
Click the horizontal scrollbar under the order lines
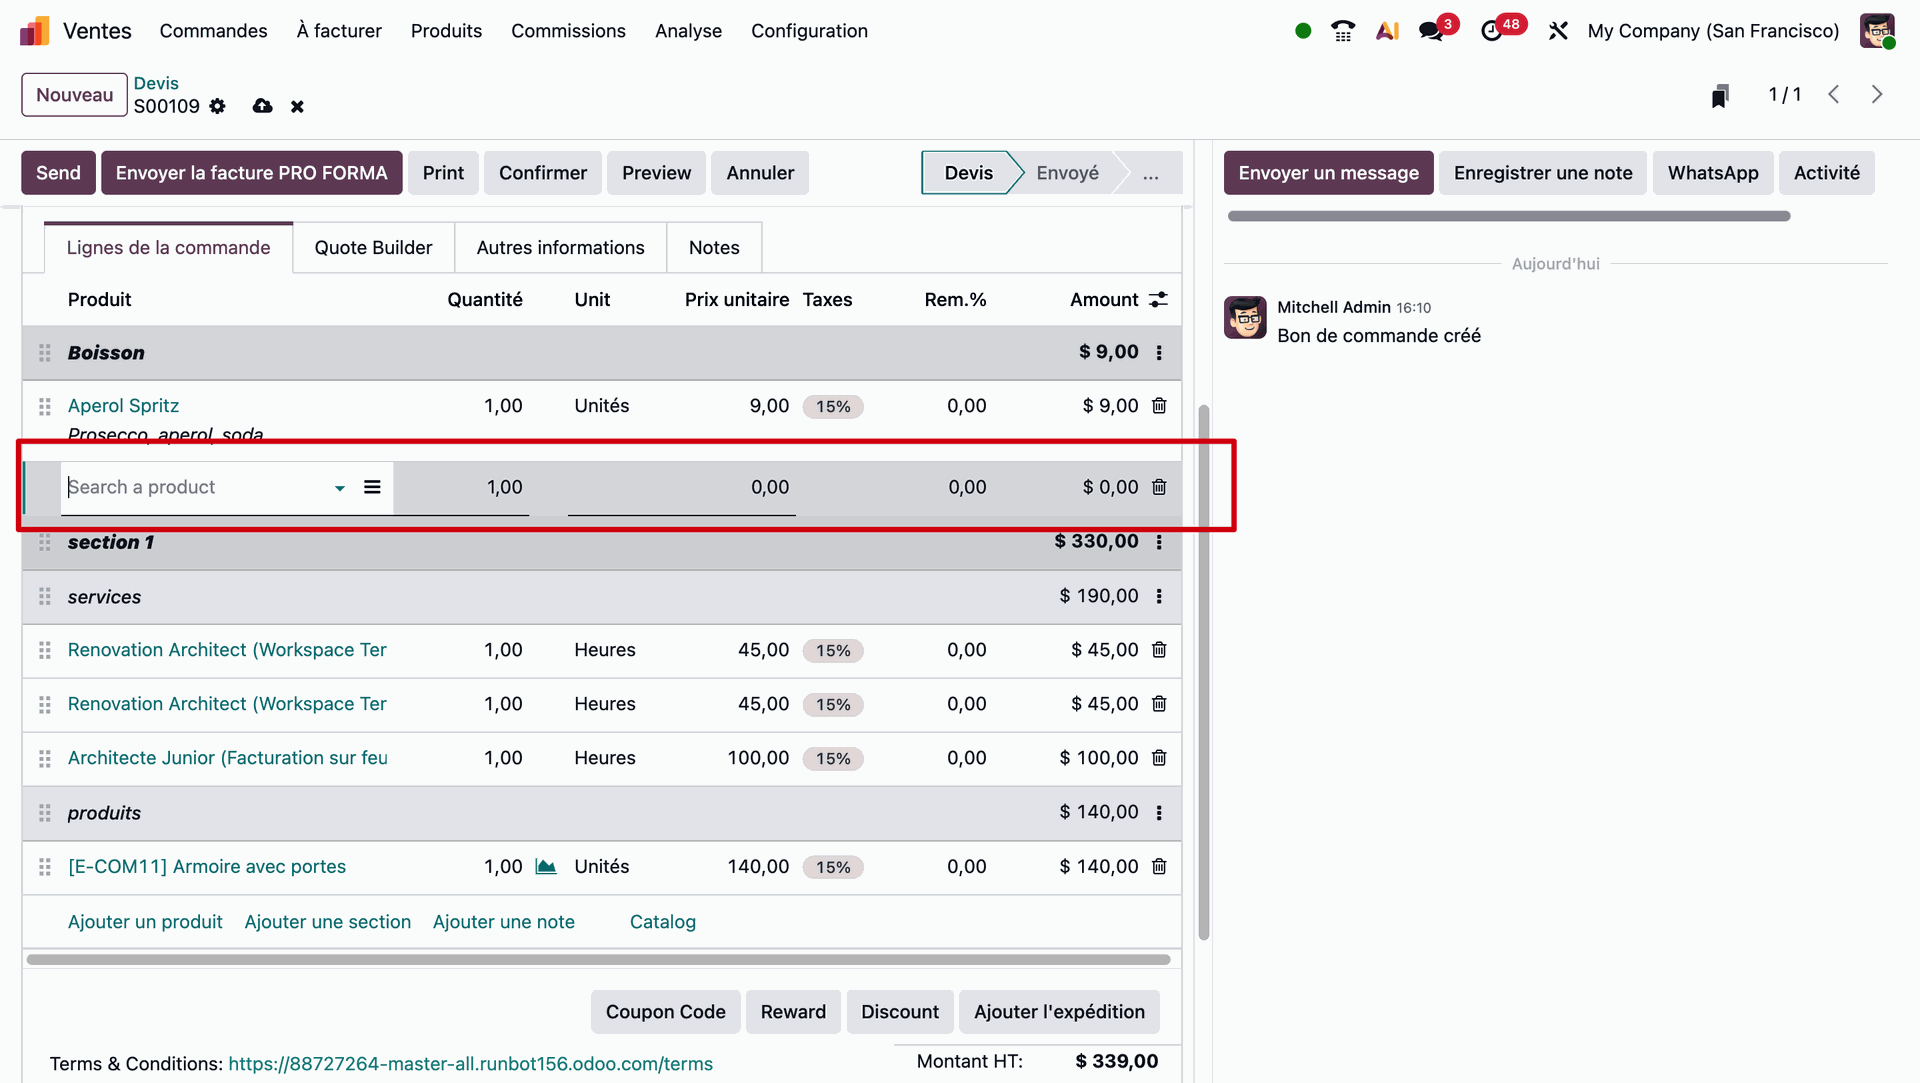point(598,960)
